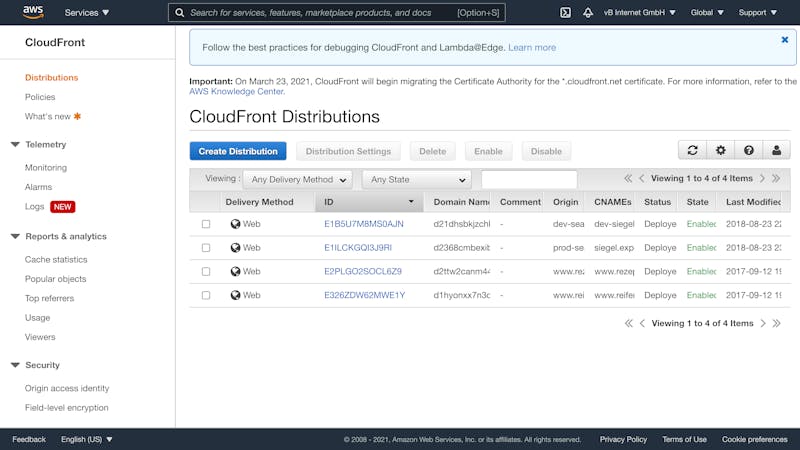This screenshot has height=450, width=800.
Task: Open the Services dropdown menu
Action: pyautogui.click(x=87, y=12)
